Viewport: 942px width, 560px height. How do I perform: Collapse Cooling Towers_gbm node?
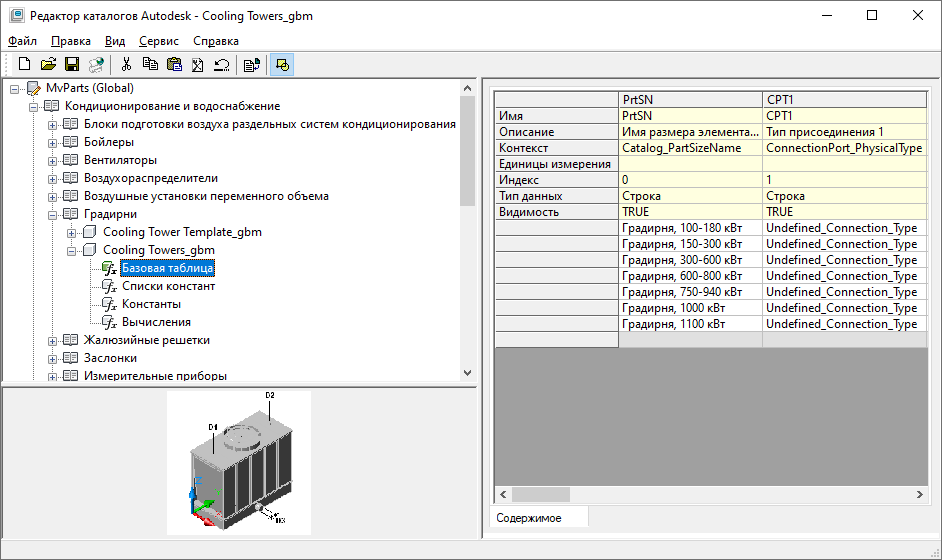(x=71, y=251)
